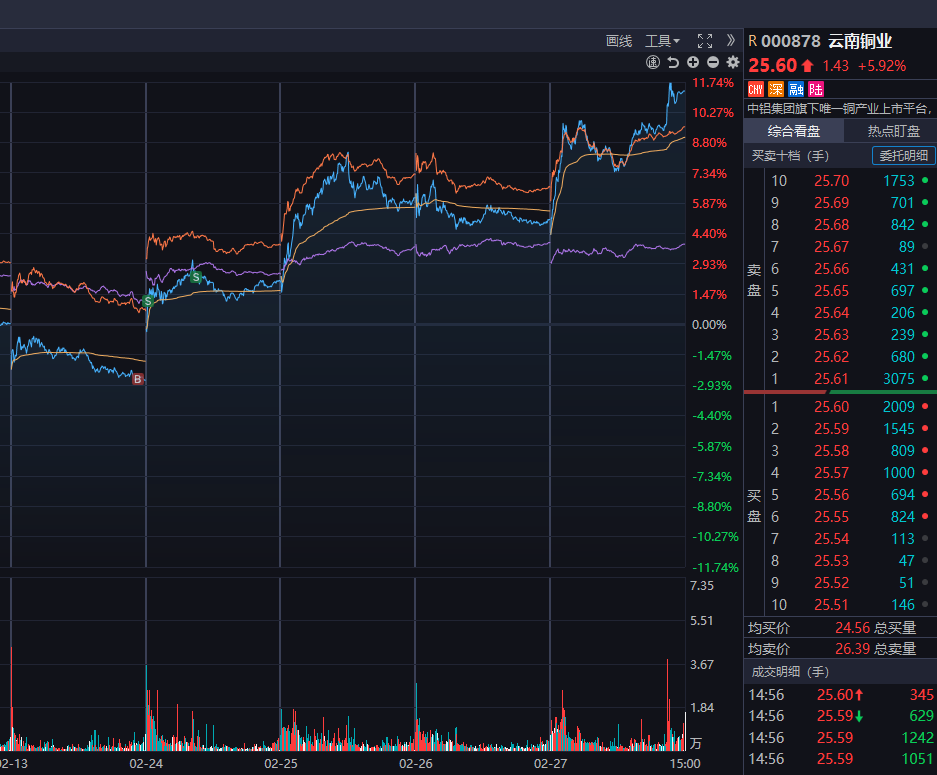
Task: Select buy level 1 price 25.60
Action: coord(831,406)
